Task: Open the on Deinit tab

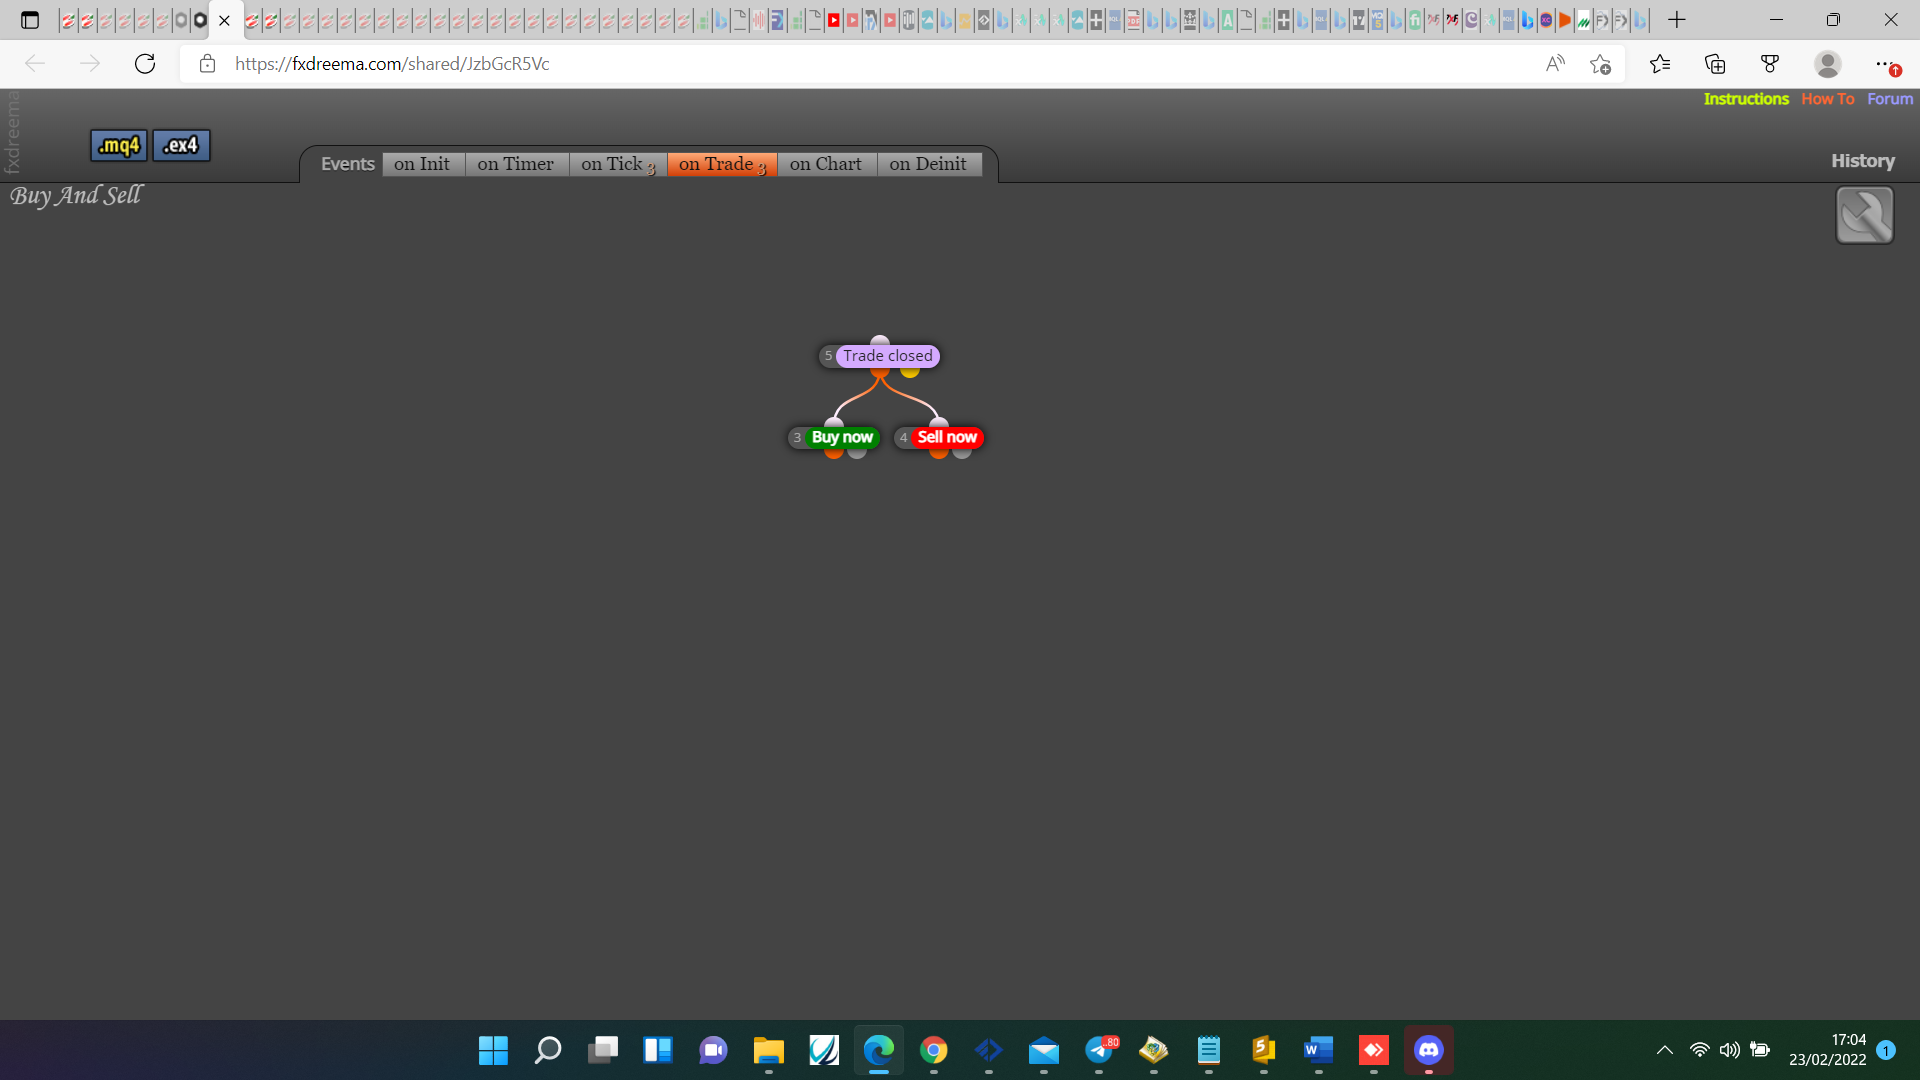Action: 928,164
